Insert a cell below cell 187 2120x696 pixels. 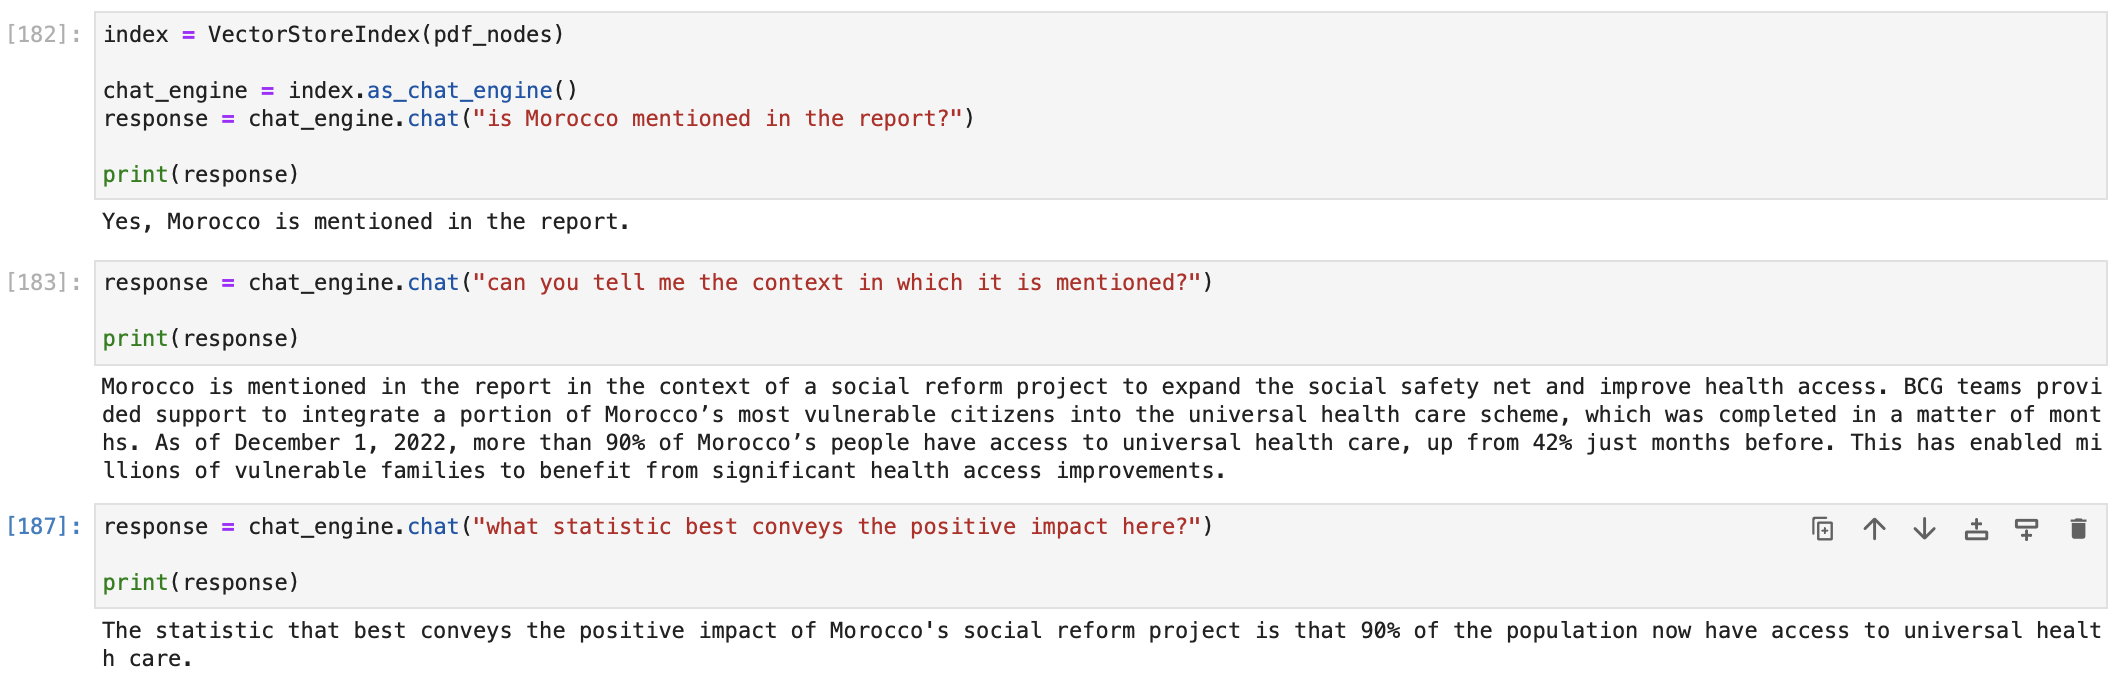tap(2026, 529)
